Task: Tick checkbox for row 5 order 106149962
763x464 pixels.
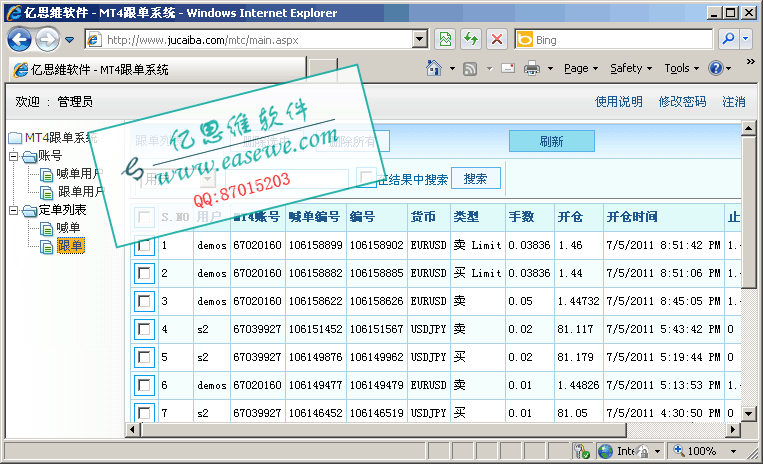Action: 145,357
